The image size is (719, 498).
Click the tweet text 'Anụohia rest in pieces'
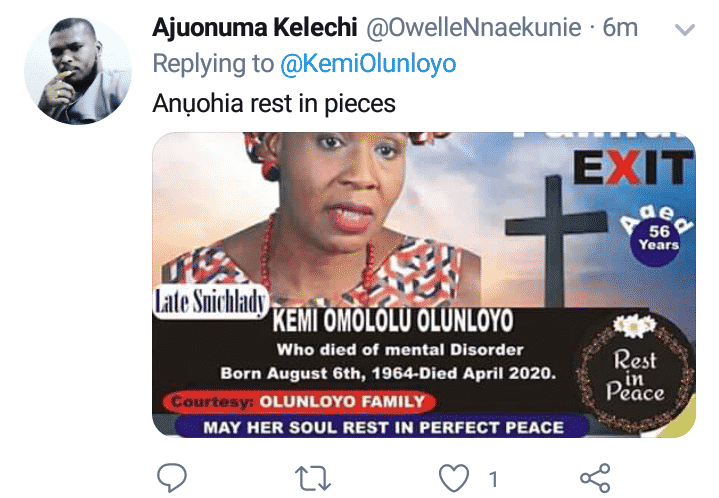pyautogui.click(x=274, y=103)
